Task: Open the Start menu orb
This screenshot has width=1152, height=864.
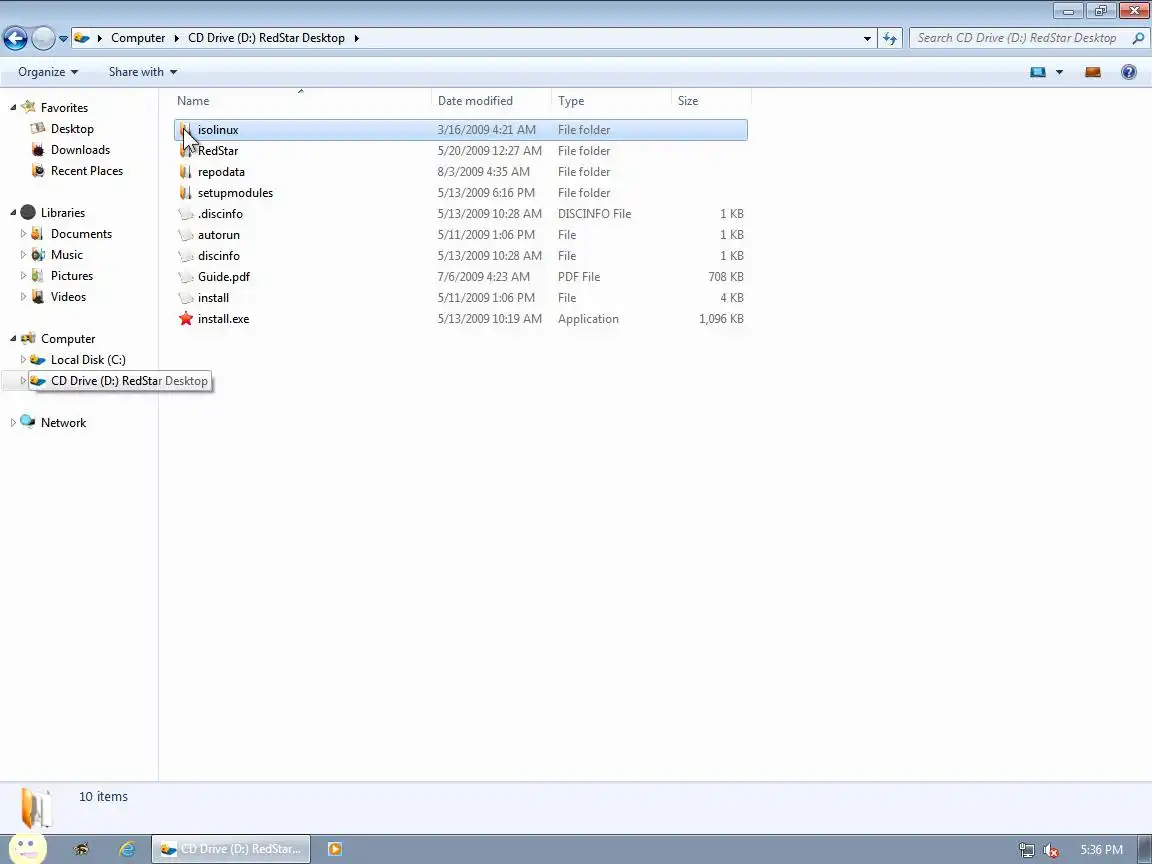Action: click(27, 849)
